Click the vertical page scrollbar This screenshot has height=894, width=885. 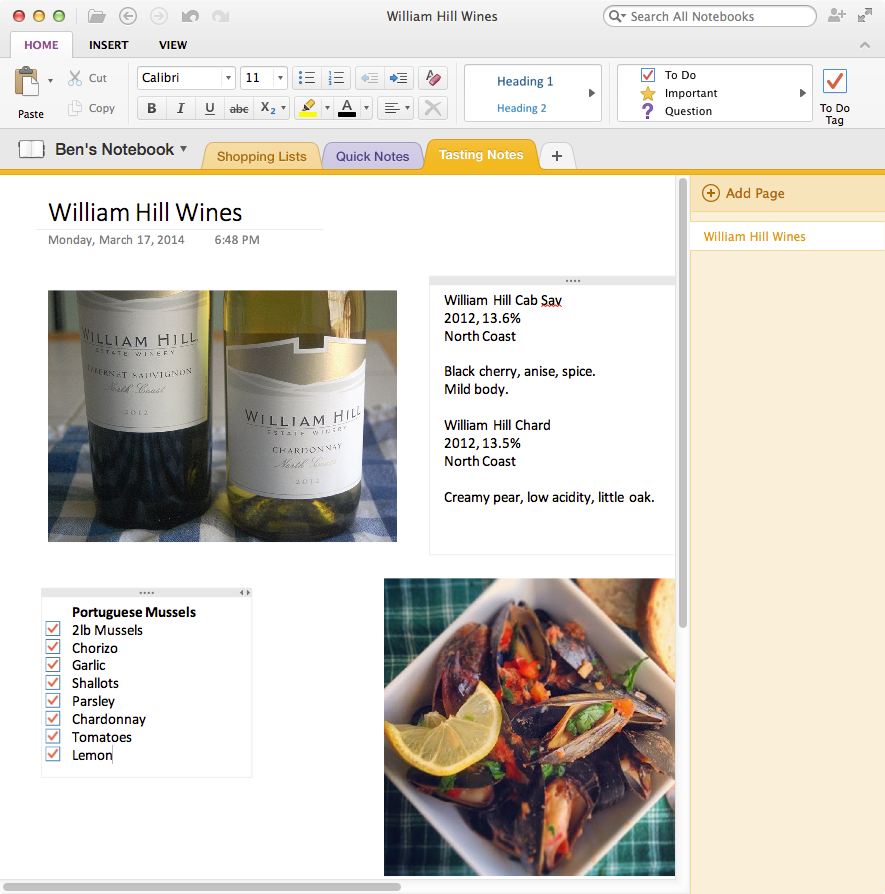click(x=682, y=404)
